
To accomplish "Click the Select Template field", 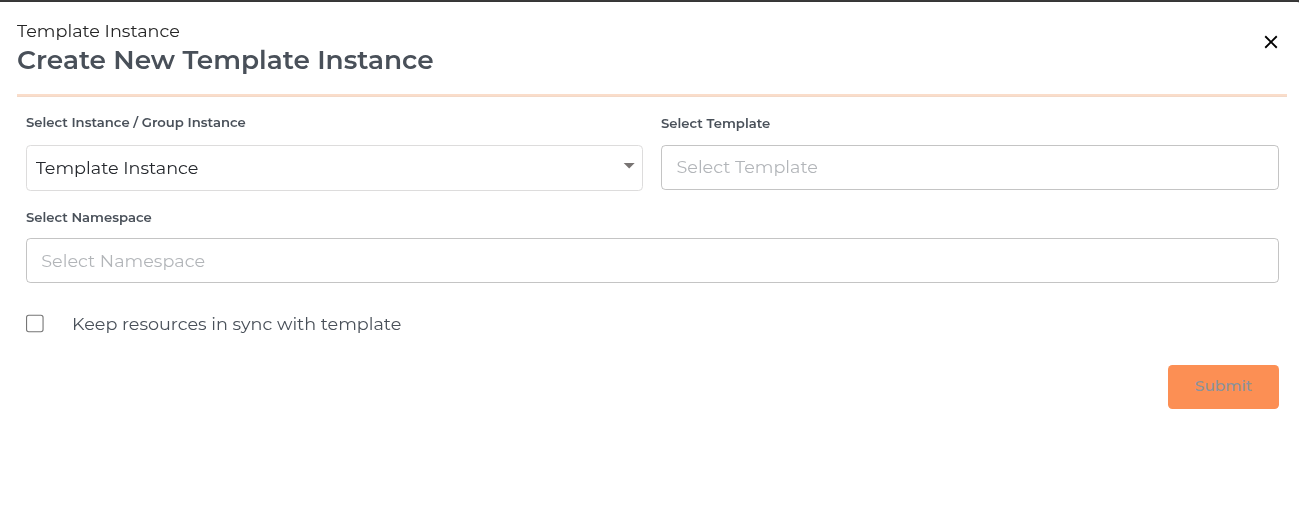I will tap(969, 168).
